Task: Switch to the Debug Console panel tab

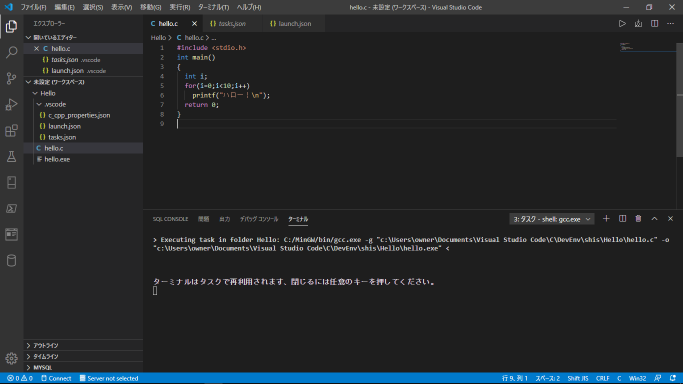Action: [259, 219]
